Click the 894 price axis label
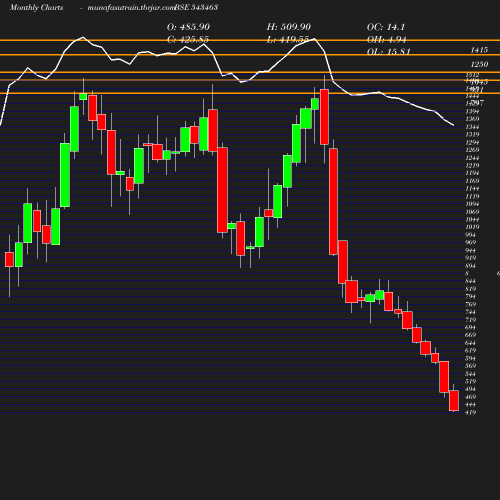This screenshot has height=500, width=500. coord(470,266)
